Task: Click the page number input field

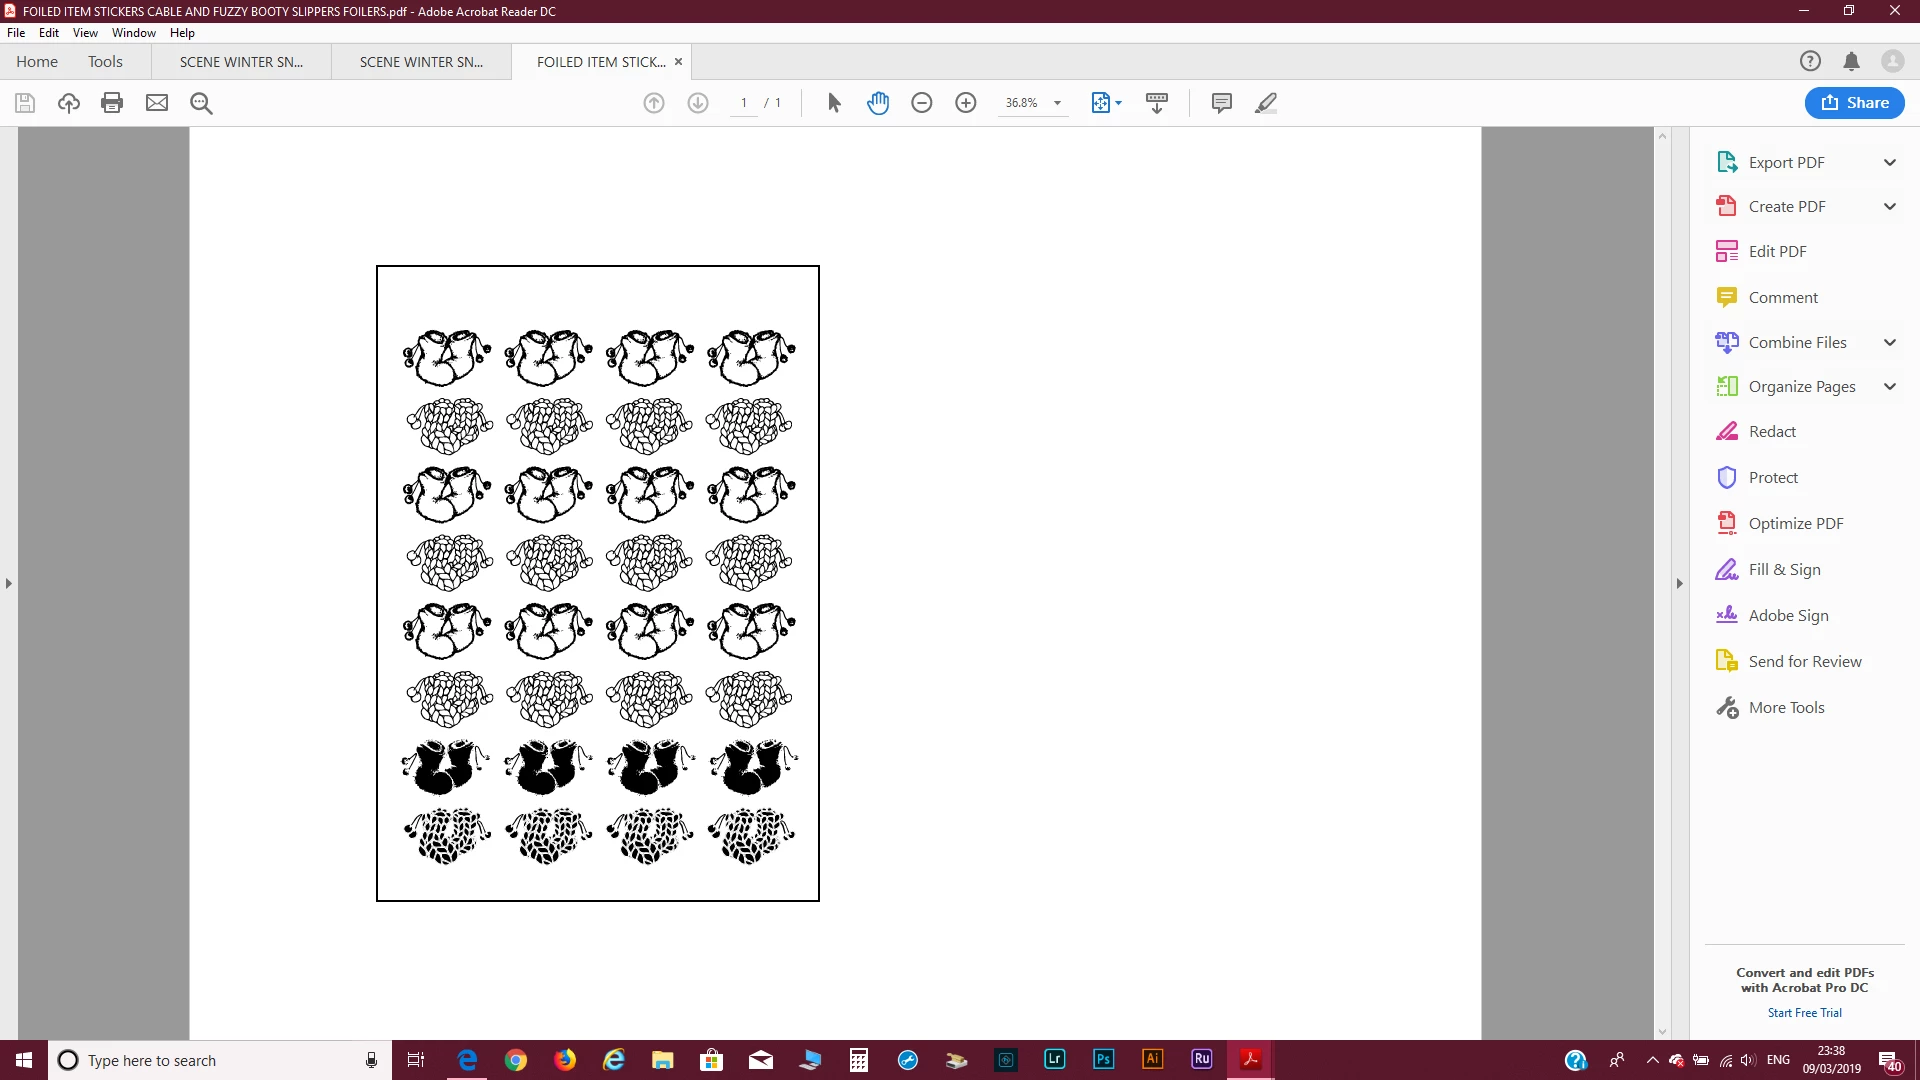Action: click(x=744, y=103)
